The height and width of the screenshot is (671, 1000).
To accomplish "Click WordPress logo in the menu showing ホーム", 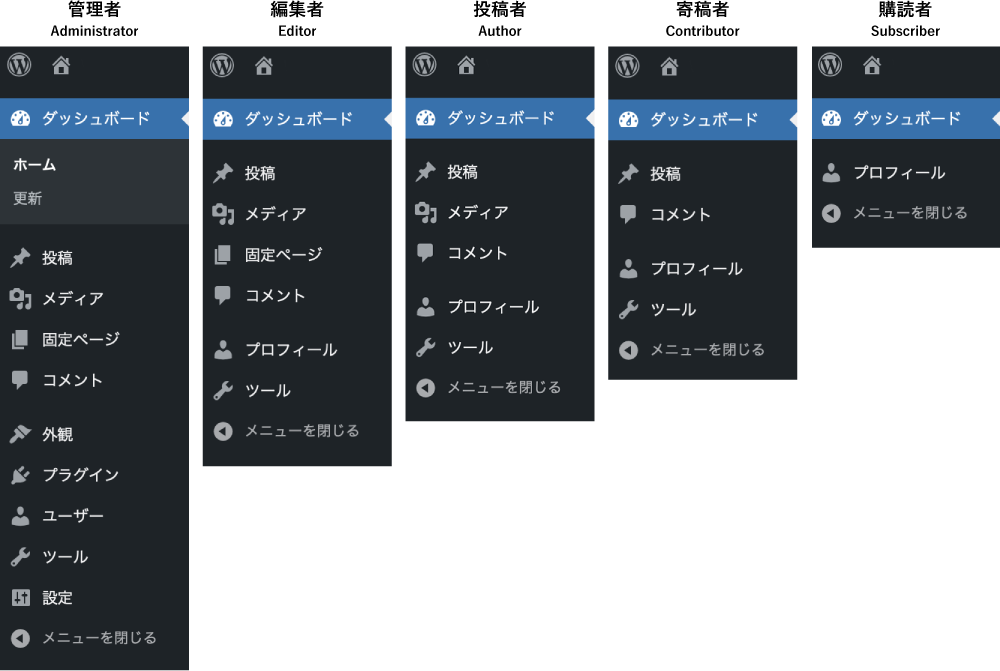I will pyautogui.click(x=20, y=66).
